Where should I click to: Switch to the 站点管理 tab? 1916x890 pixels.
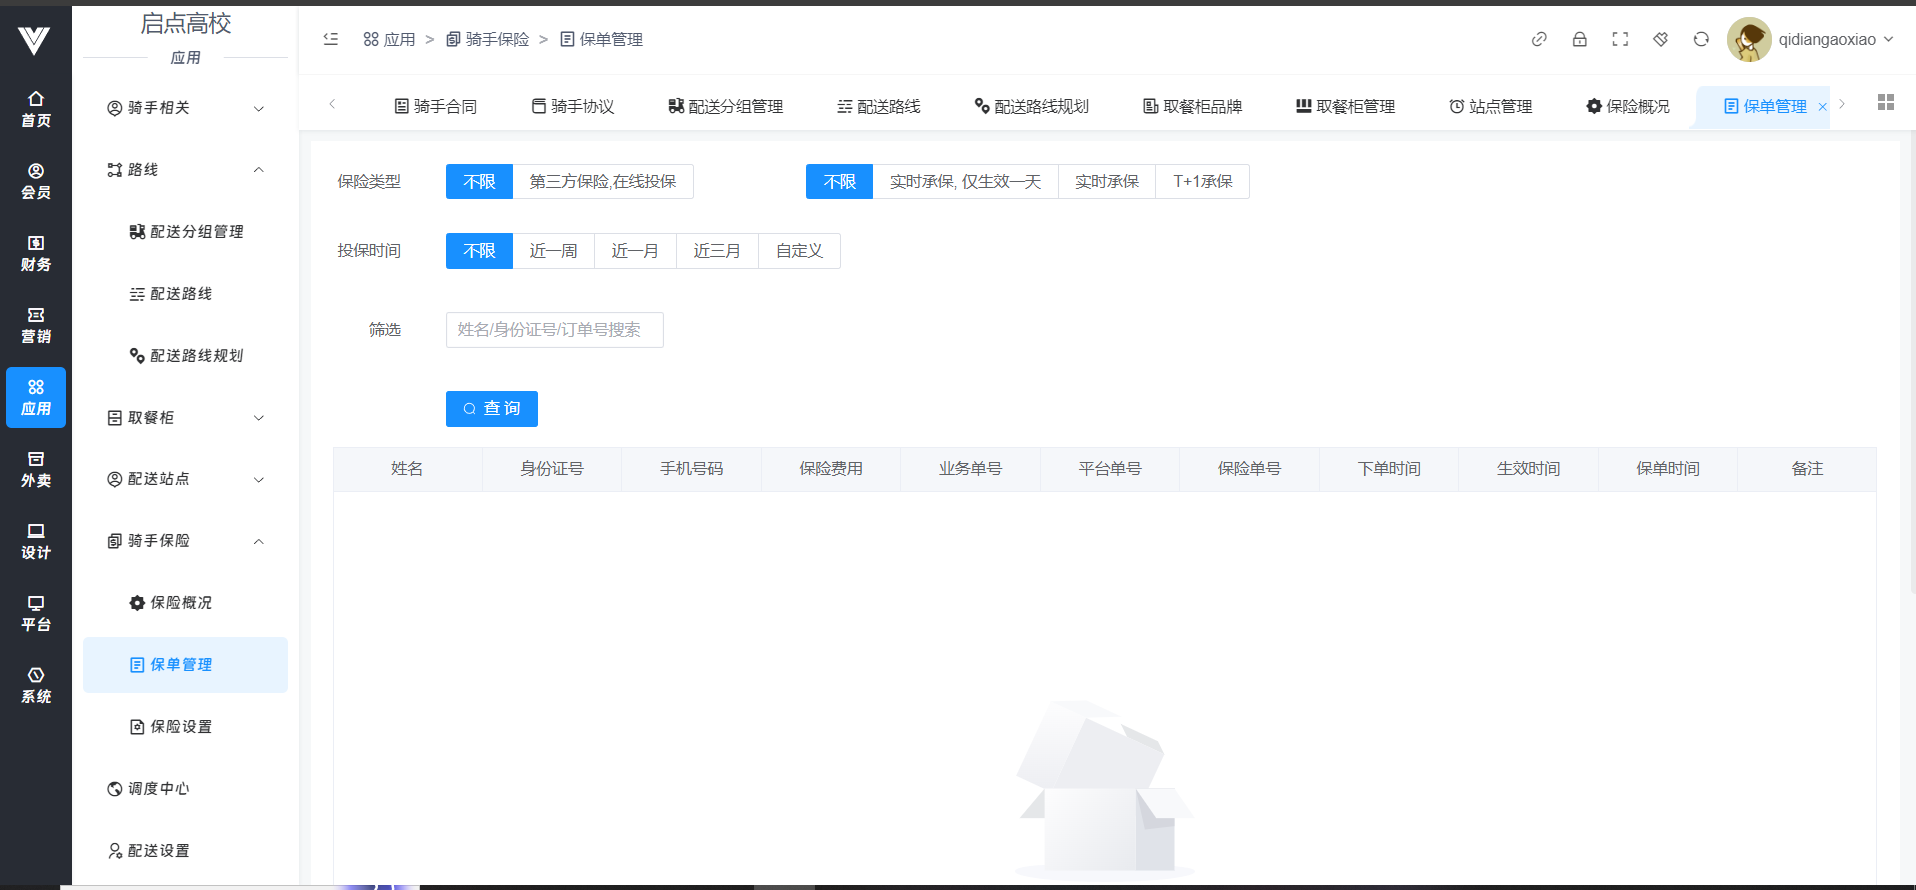[x=1490, y=106]
